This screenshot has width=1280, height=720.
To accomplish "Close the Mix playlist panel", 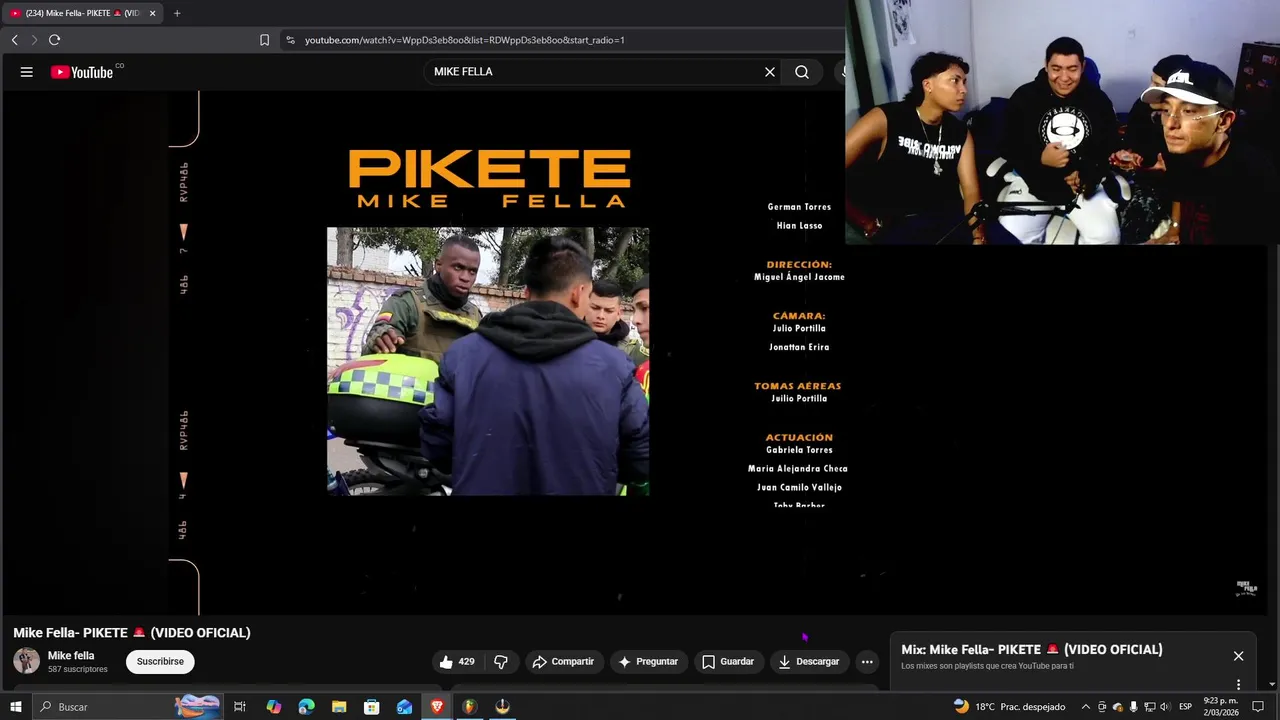I will click(1238, 656).
